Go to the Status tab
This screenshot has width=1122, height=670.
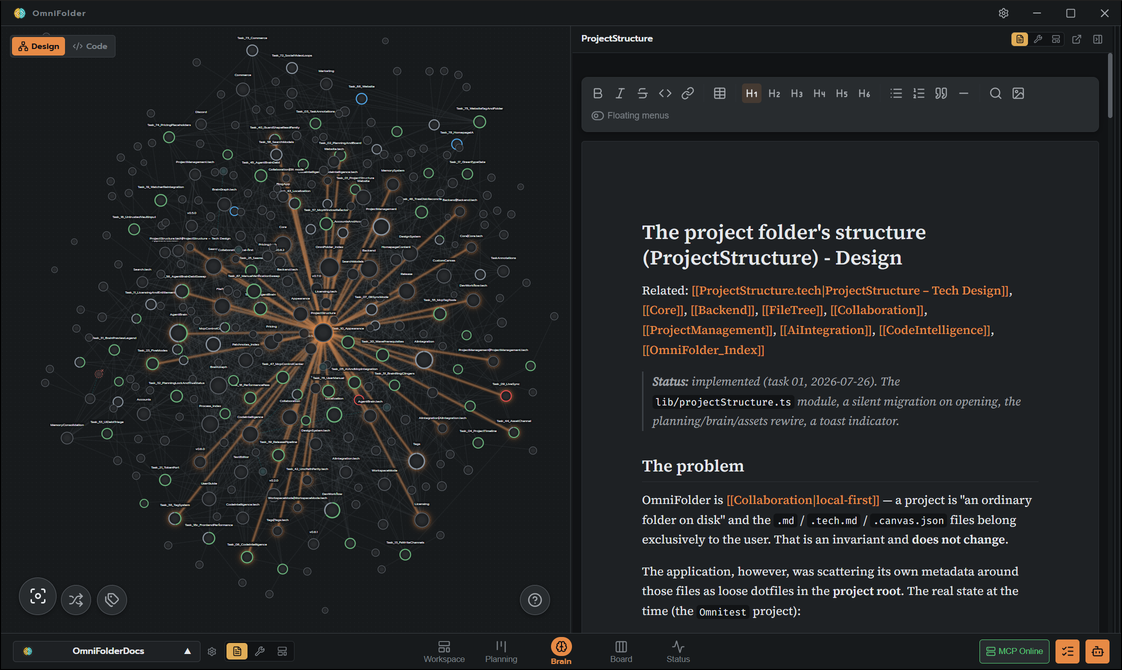point(678,652)
